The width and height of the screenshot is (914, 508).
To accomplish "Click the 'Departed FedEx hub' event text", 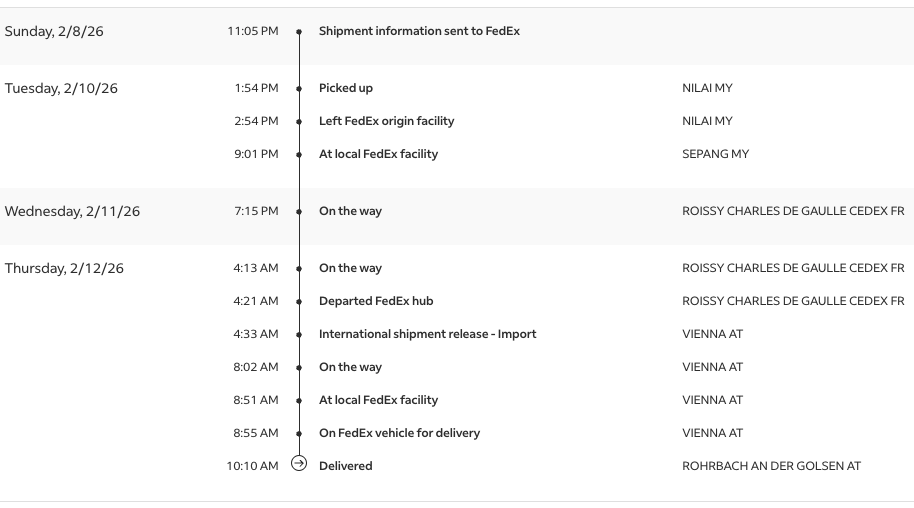I will click(376, 301).
